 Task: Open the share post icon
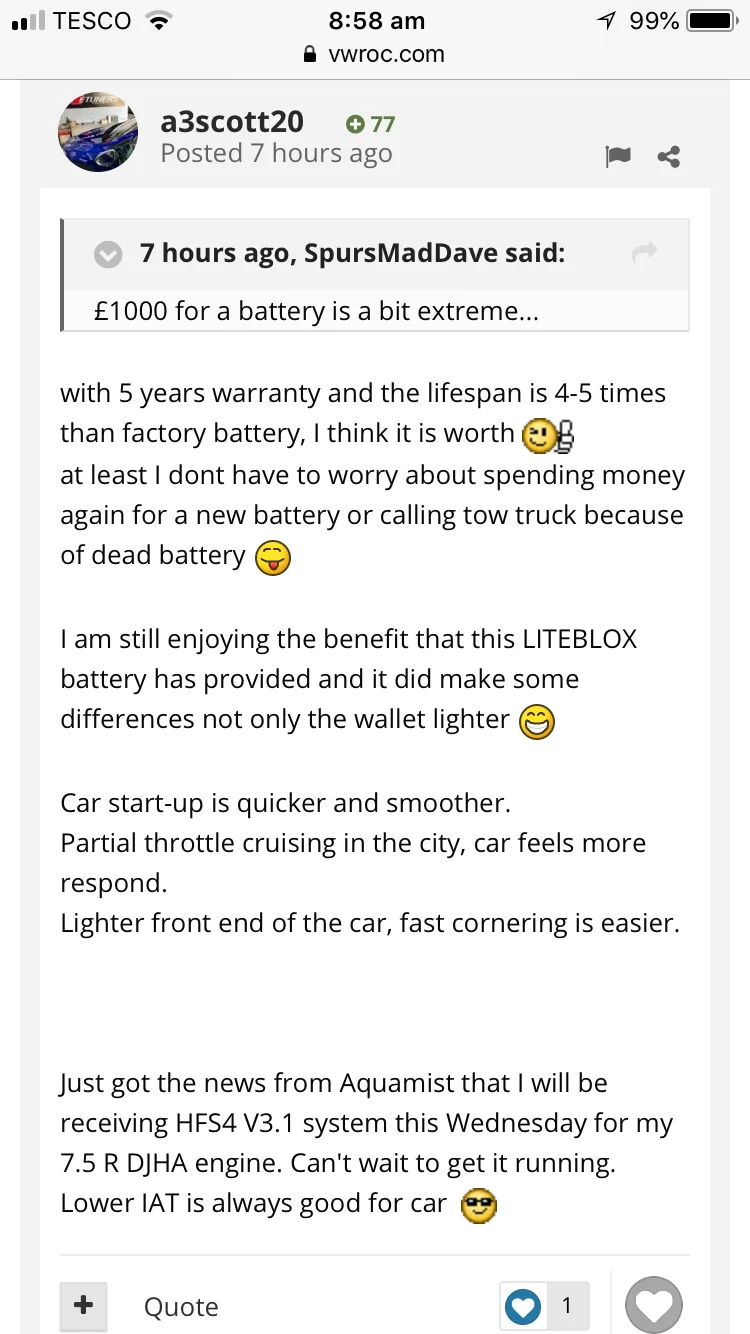click(x=669, y=156)
